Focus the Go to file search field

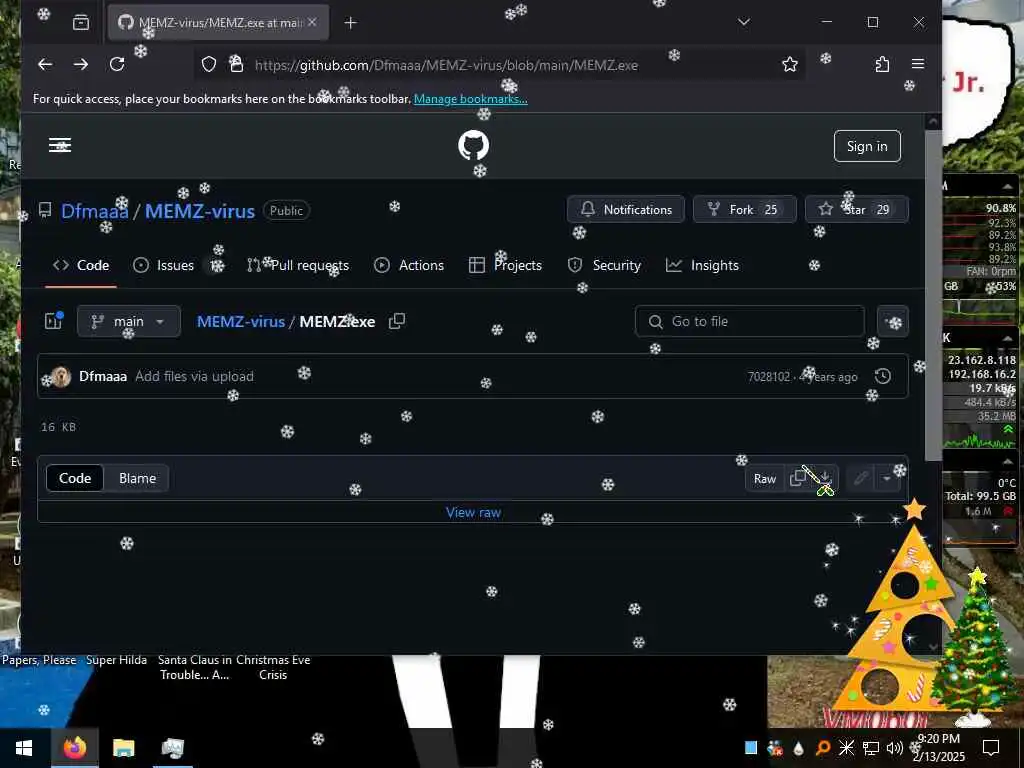pos(750,321)
